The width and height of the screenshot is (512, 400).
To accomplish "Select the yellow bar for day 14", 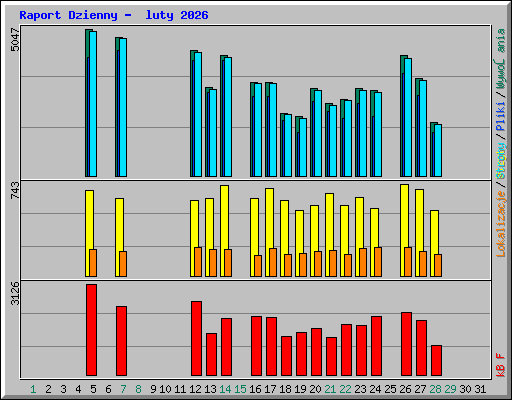I will coord(224,231).
